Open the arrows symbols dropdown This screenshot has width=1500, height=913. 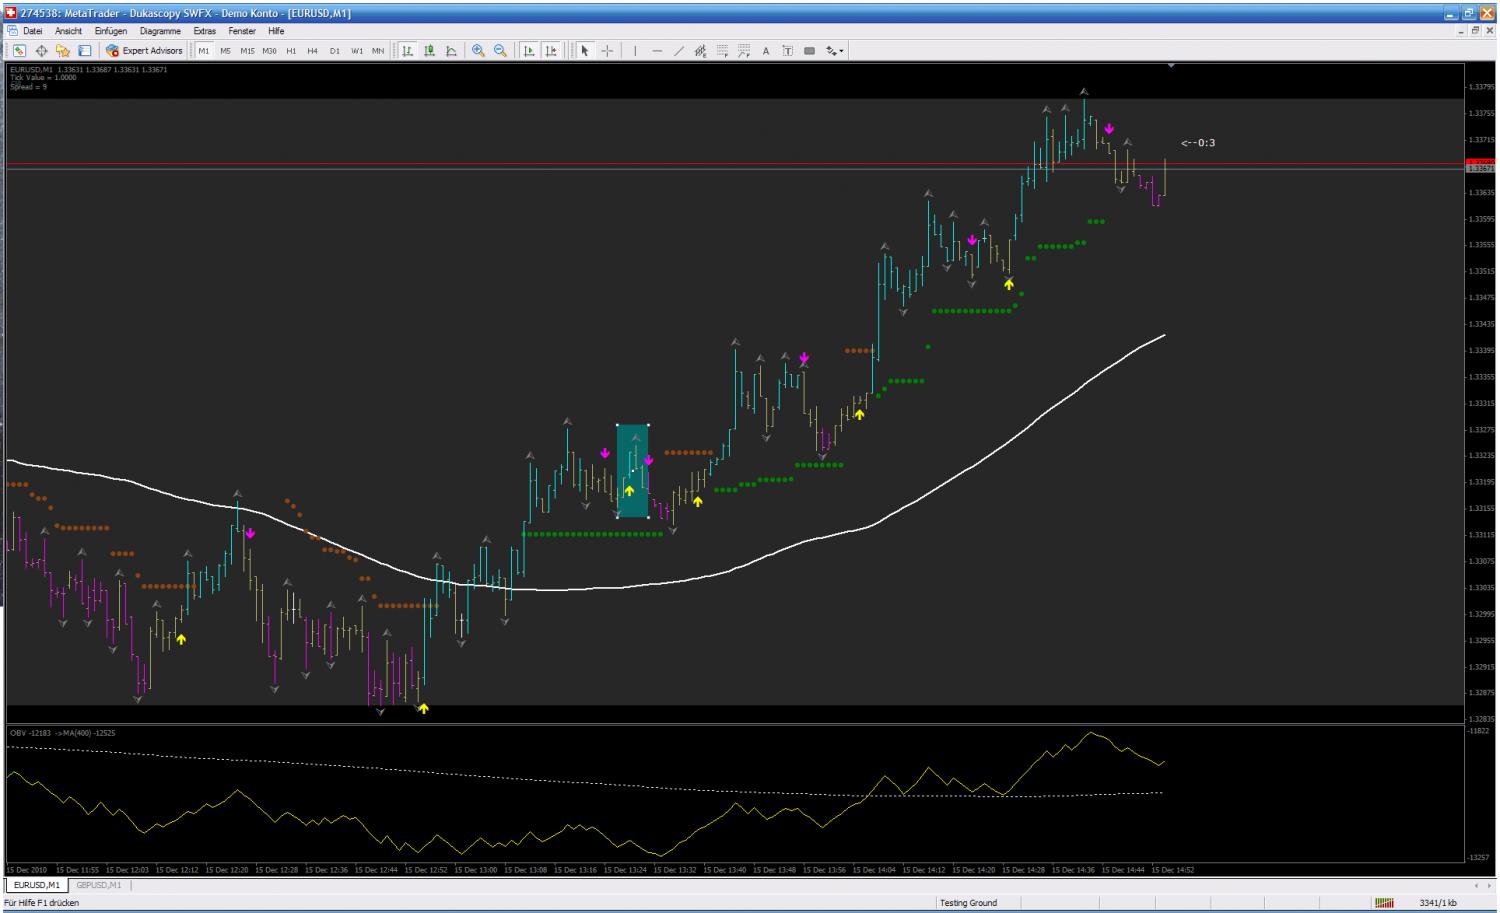(835, 51)
